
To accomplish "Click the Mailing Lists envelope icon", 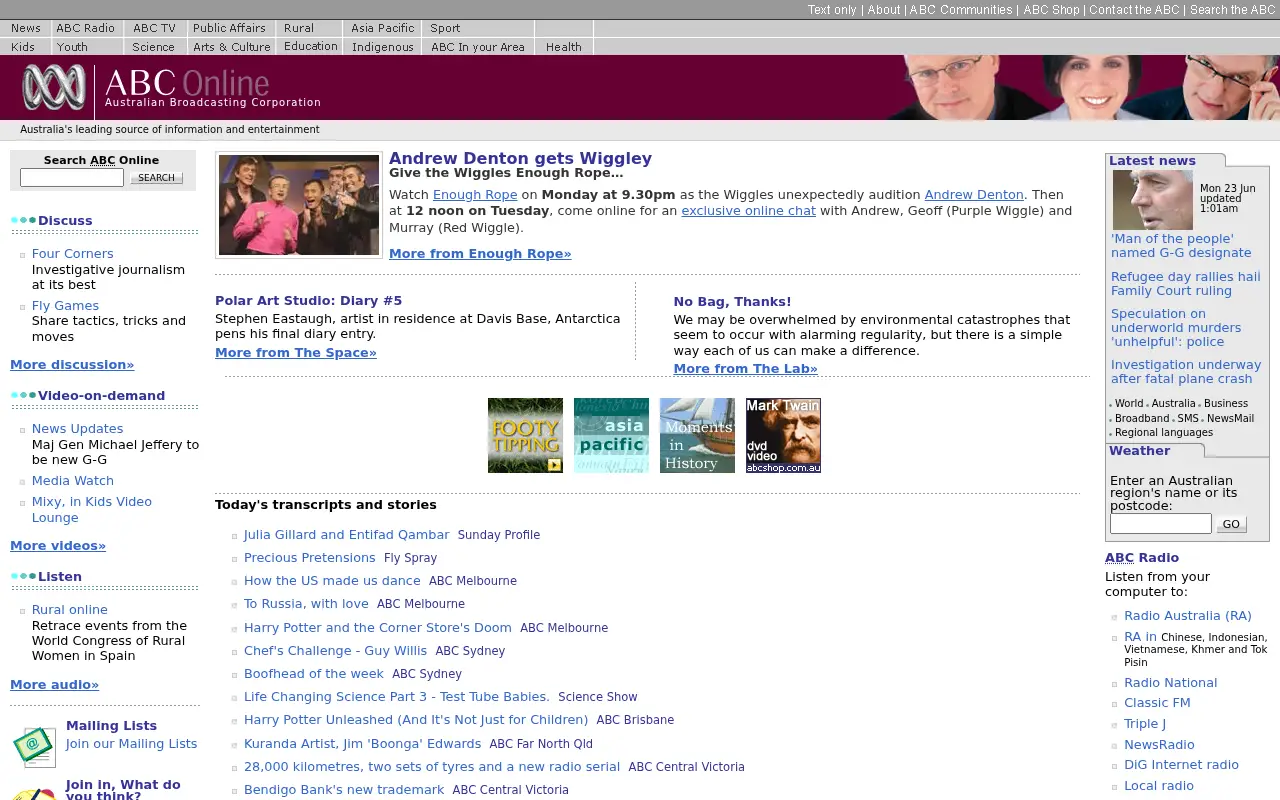I will pyautogui.click(x=34, y=746).
